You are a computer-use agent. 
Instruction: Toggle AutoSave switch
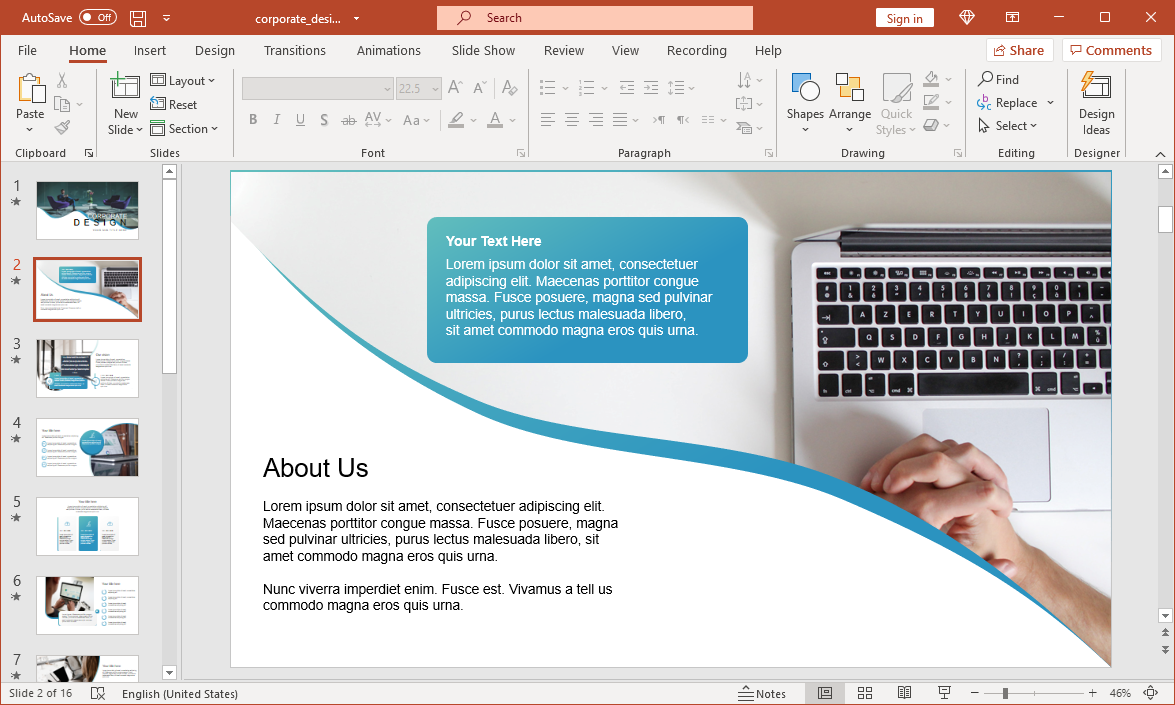(x=98, y=18)
